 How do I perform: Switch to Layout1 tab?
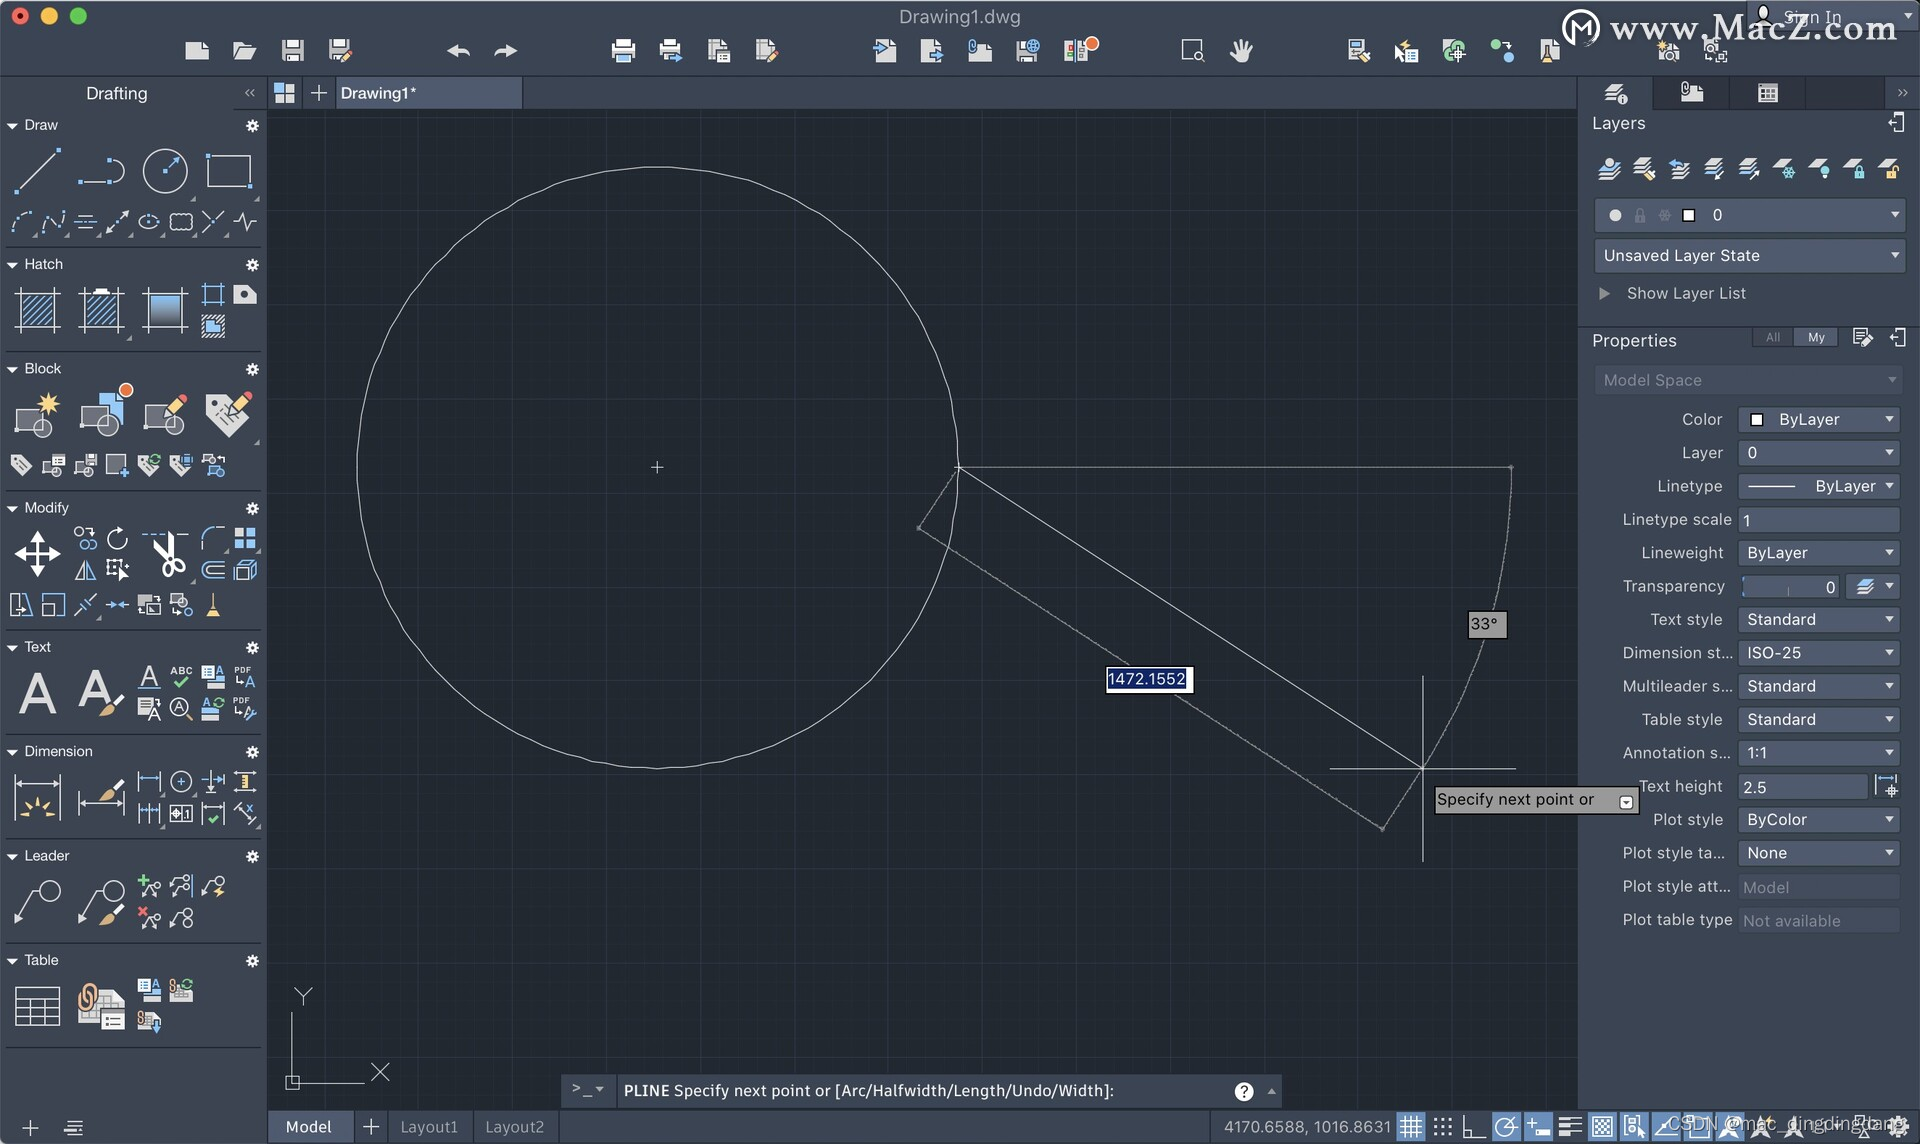click(429, 1127)
